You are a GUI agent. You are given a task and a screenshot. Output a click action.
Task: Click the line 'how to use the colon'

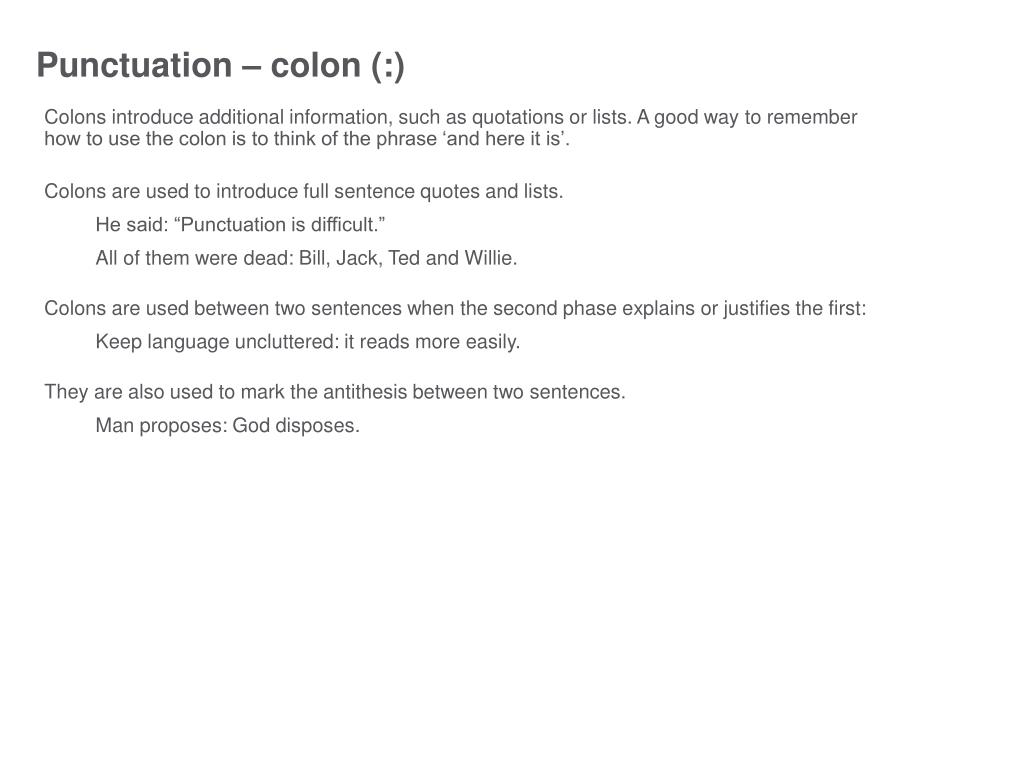point(307,138)
